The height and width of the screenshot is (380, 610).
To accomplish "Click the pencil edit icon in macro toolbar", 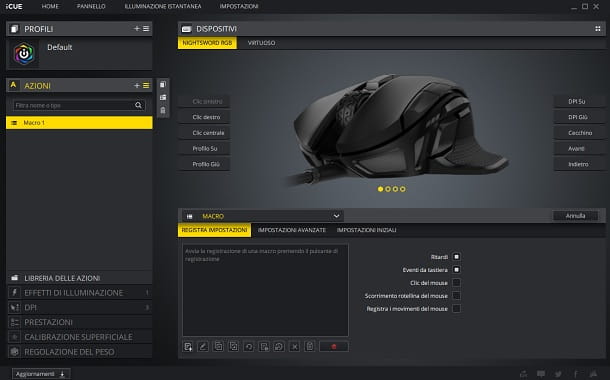I will (x=203, y=347).
